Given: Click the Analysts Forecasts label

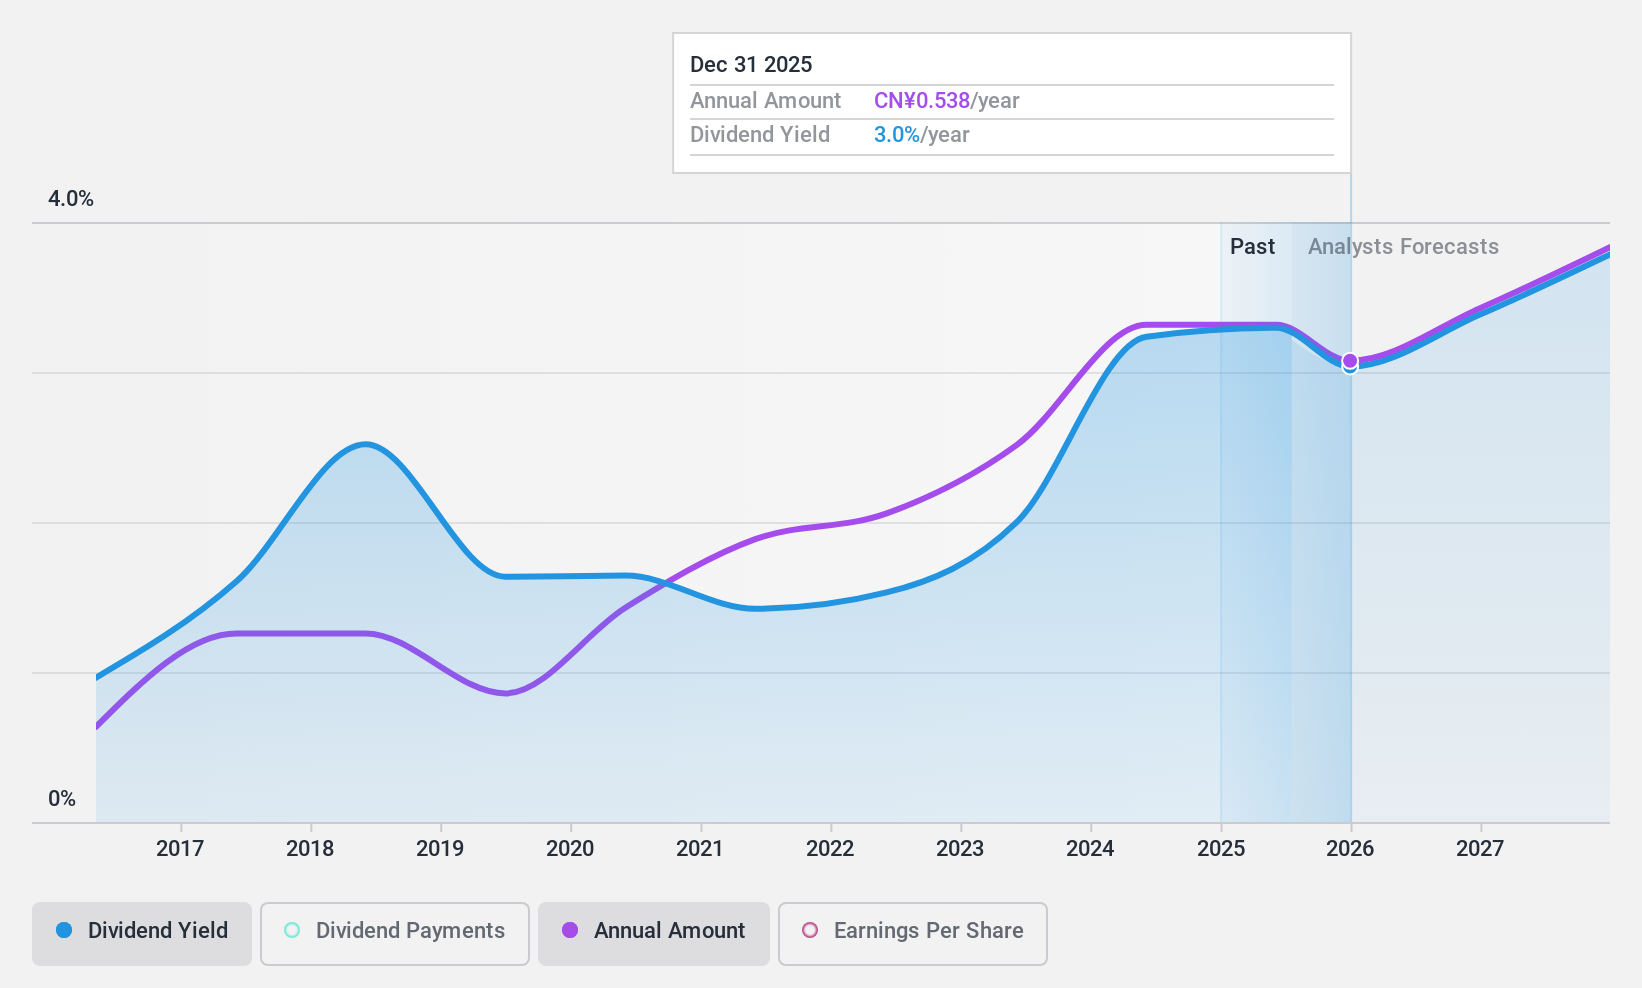Looking at the screenshot, I should coord(1403,247).
